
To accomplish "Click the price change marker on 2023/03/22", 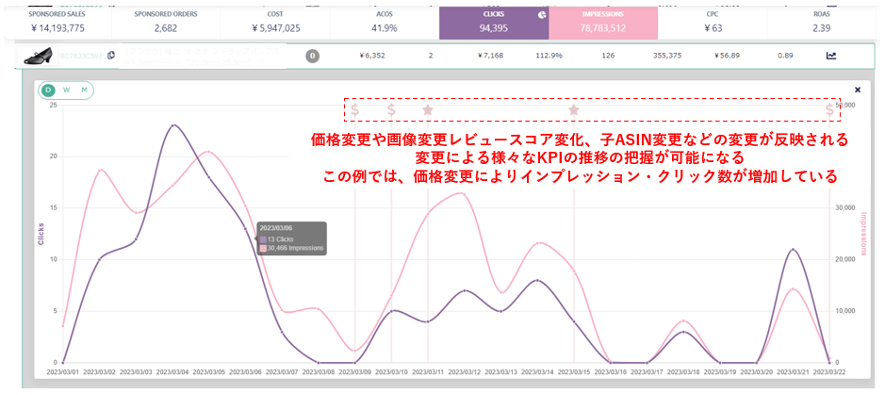I will pos(829,109).
